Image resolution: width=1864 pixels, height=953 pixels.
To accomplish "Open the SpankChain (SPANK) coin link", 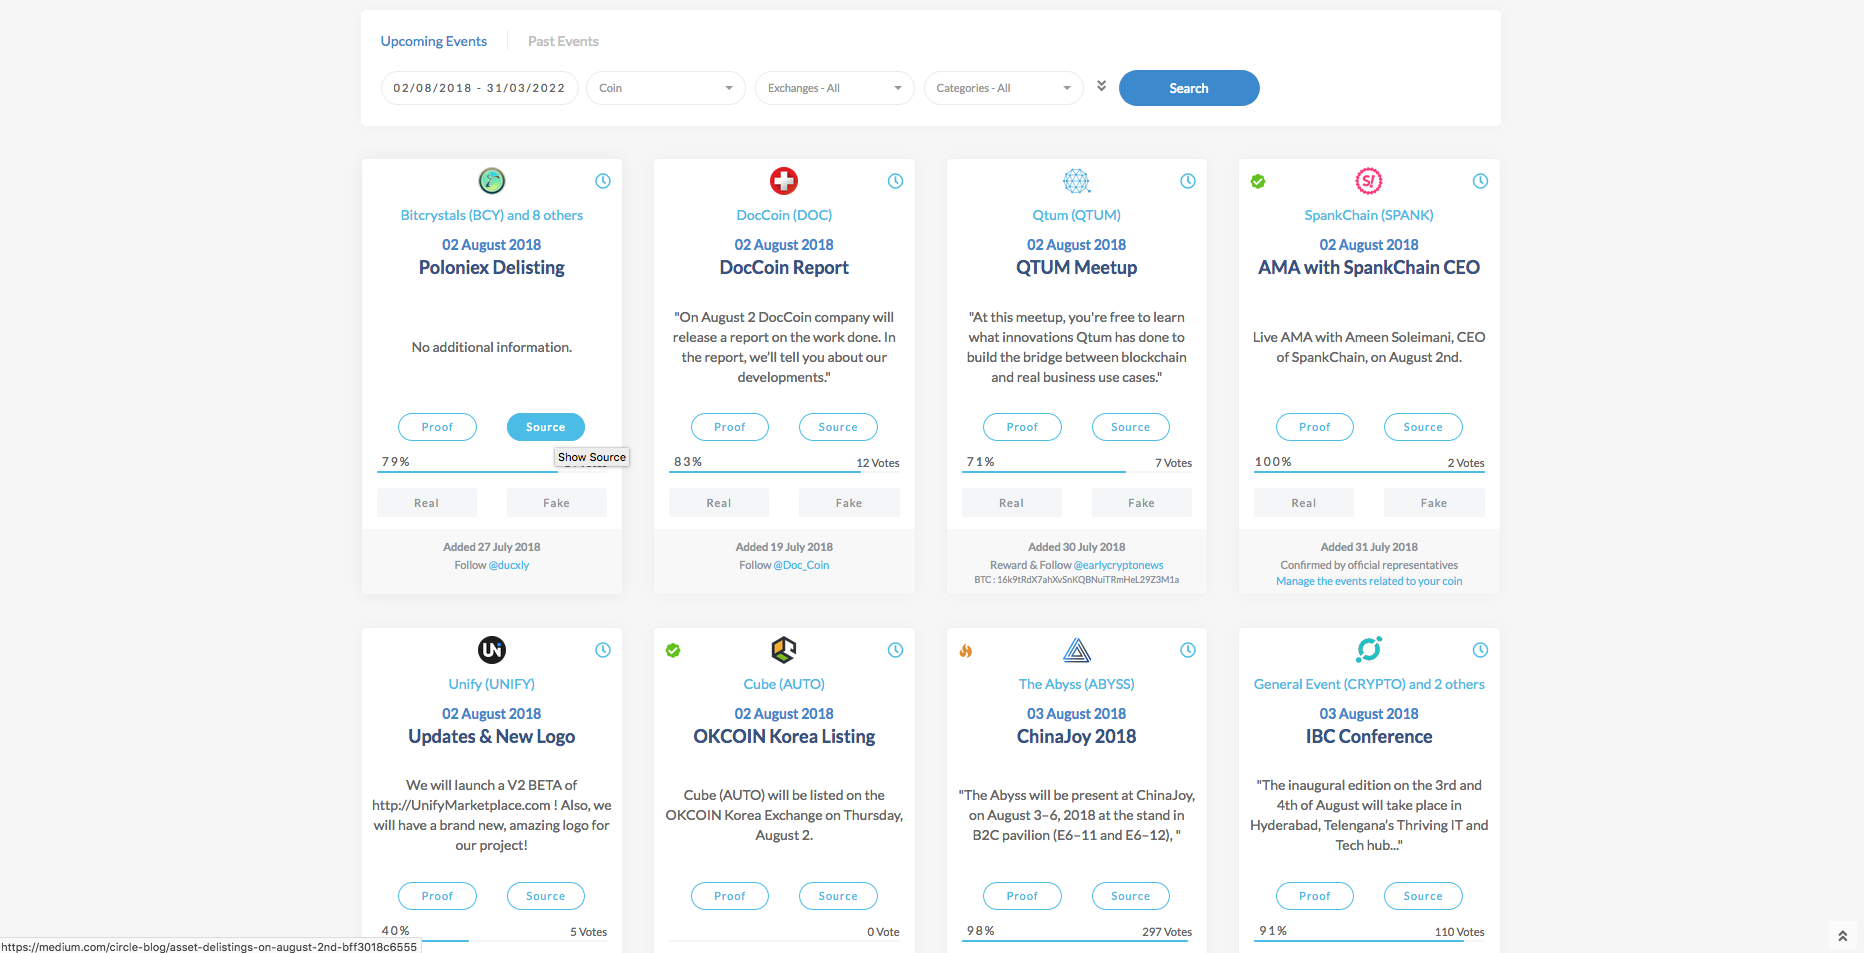I will coord(1369,215).
